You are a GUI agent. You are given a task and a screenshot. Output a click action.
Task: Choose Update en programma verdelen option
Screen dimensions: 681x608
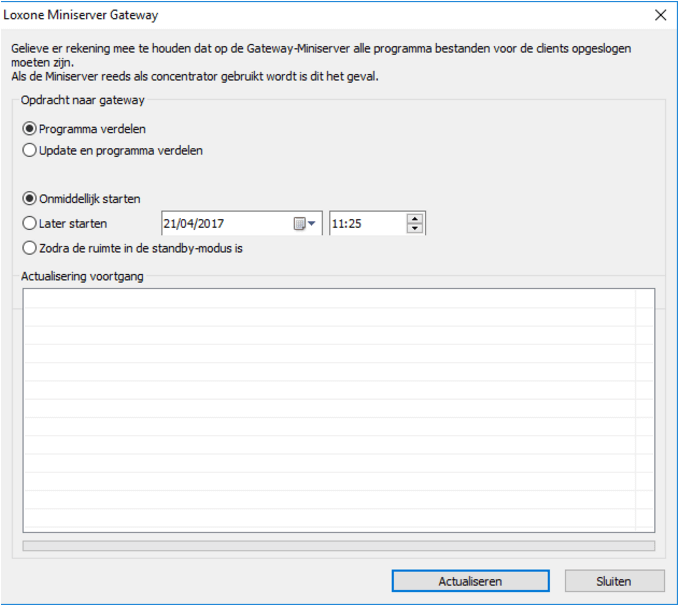pos(30,151)
